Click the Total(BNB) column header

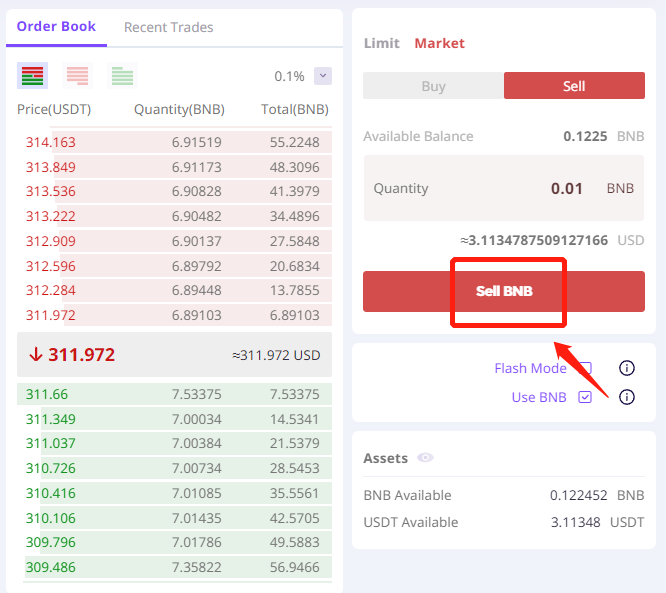pos(295,110)
